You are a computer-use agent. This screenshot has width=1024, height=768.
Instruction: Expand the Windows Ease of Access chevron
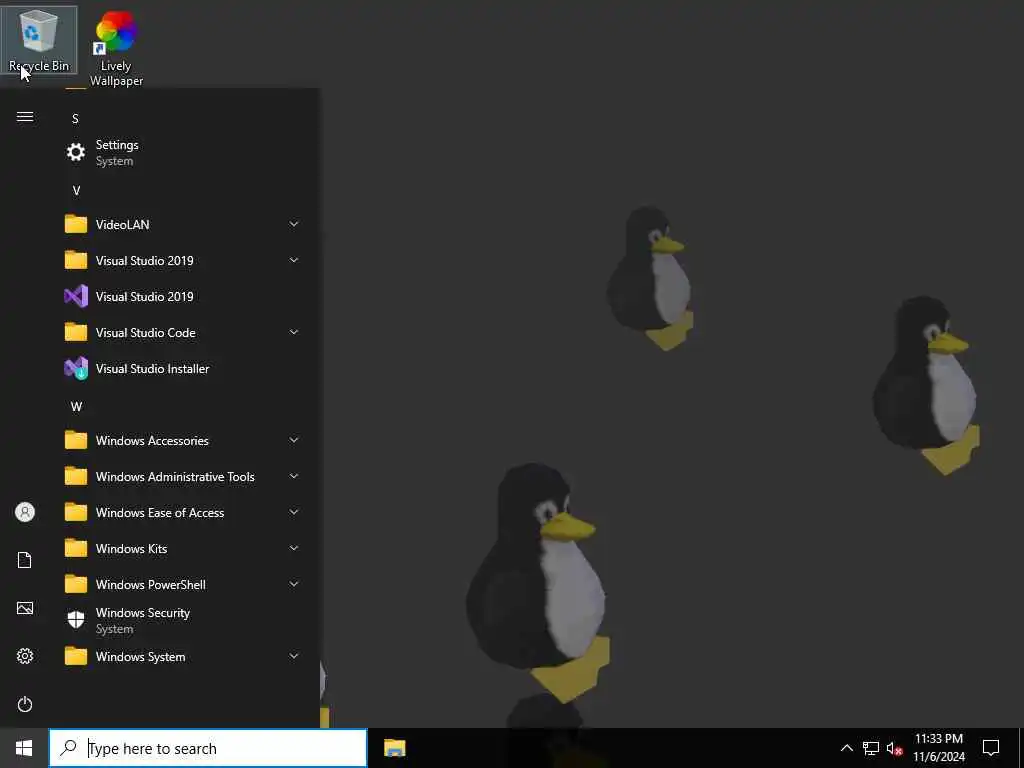pos(294,512)
